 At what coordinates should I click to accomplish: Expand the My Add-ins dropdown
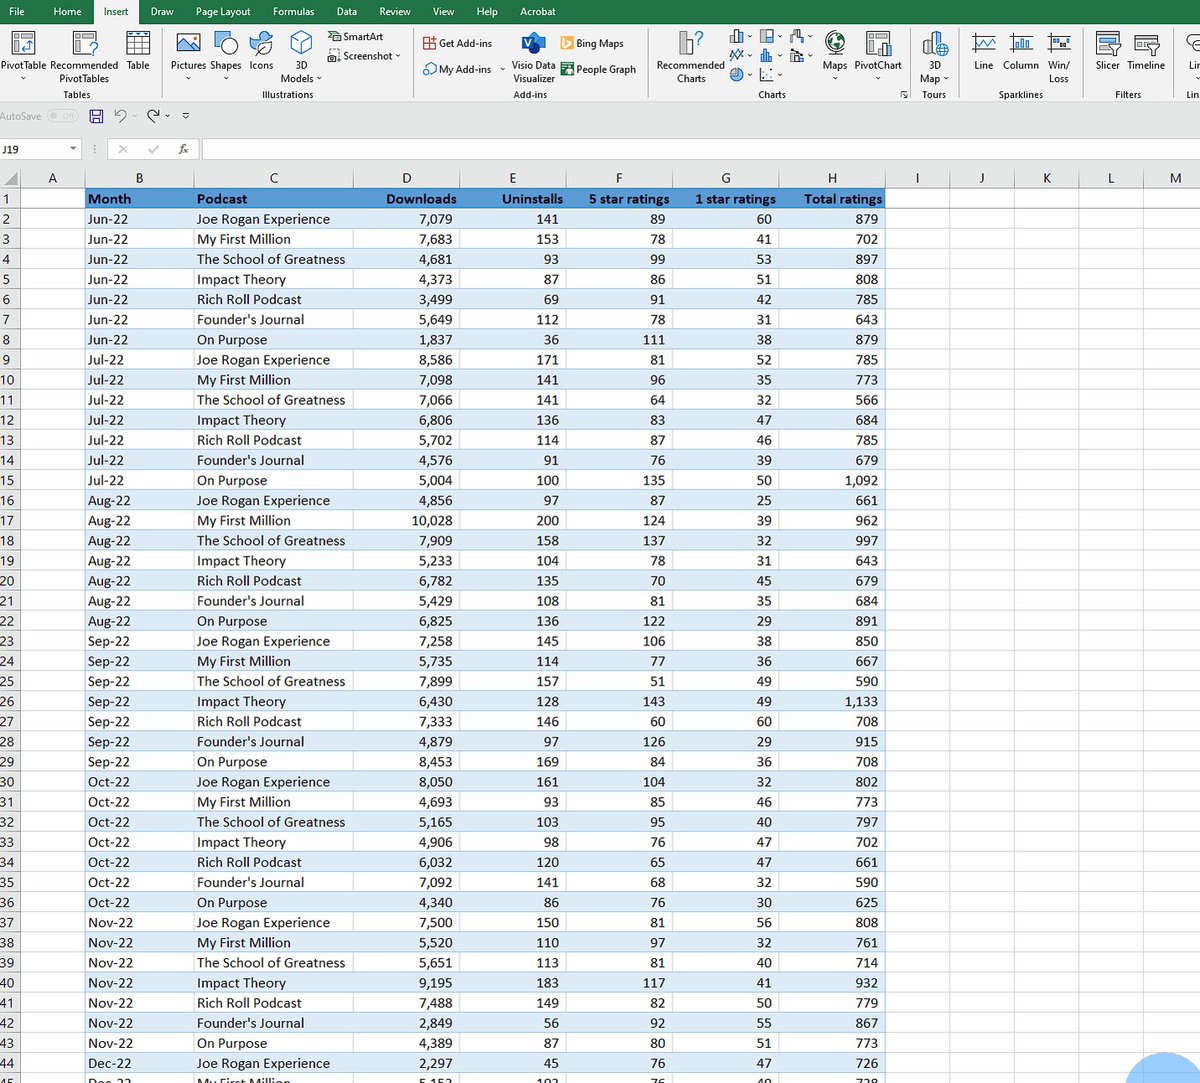click(x=502, y=69)
